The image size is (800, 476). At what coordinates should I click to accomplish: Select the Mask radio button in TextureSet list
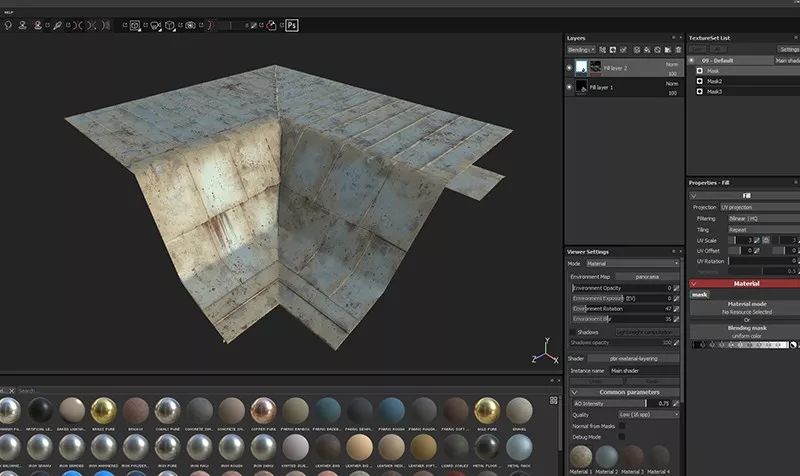(x=699, y=71)
